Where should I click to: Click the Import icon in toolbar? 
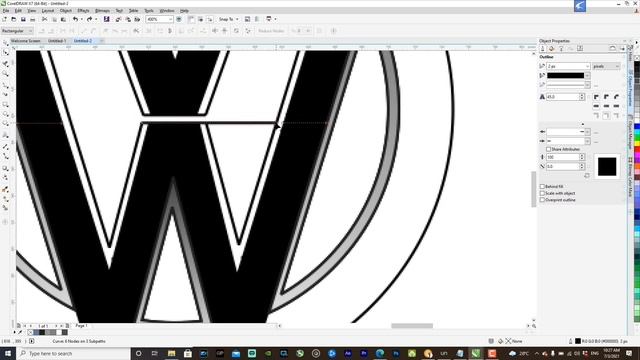coord(118,19)
